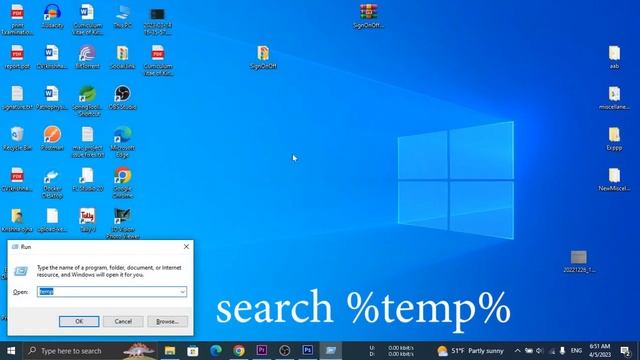640x360 pixels.
Task: Open the miscellane zipped folder on desktop
Action: [x=614, y=98]
